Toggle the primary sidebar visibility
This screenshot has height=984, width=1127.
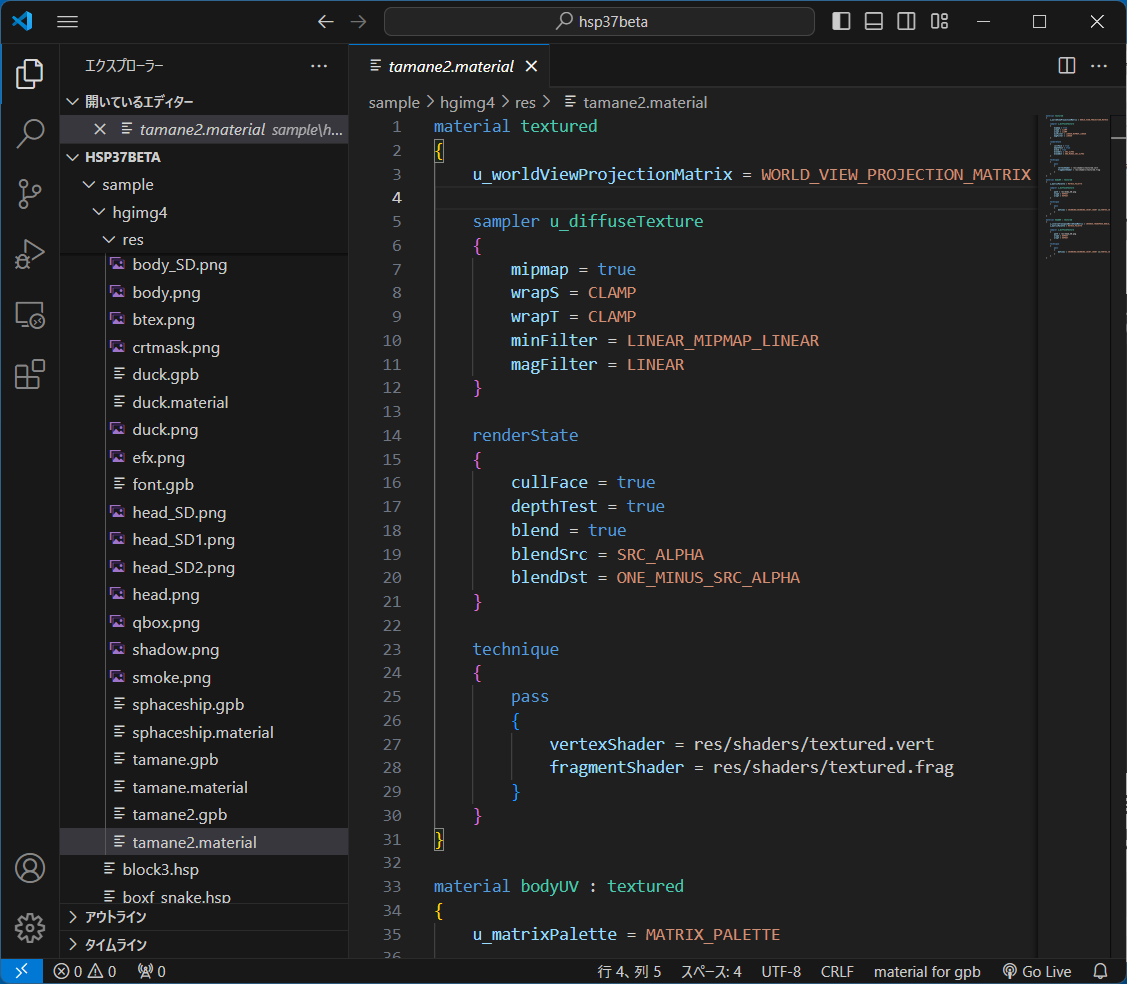coord(841,20)
